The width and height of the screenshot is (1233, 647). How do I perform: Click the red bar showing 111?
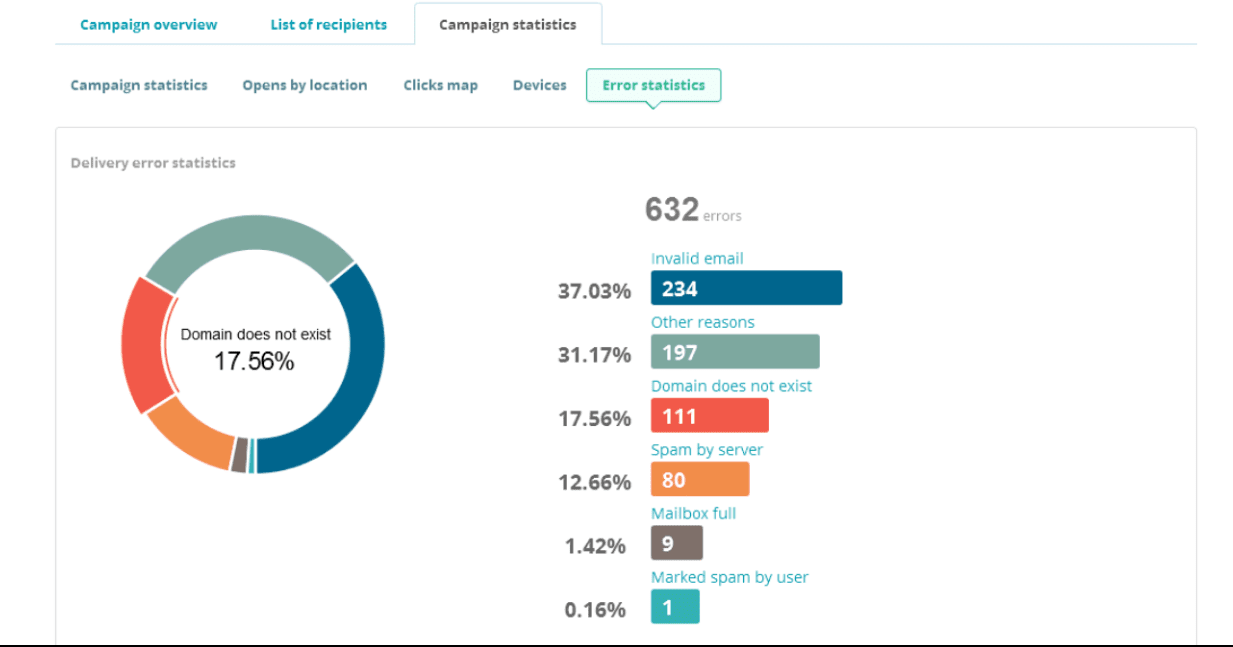[x=709, y=416]
